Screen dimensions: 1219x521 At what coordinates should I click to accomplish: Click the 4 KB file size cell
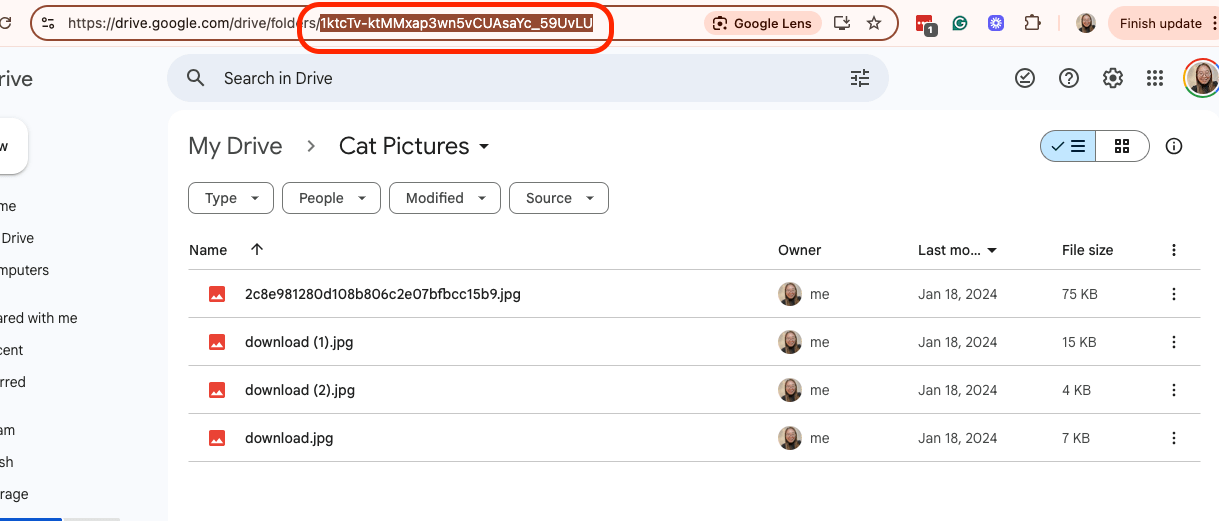1076,390
